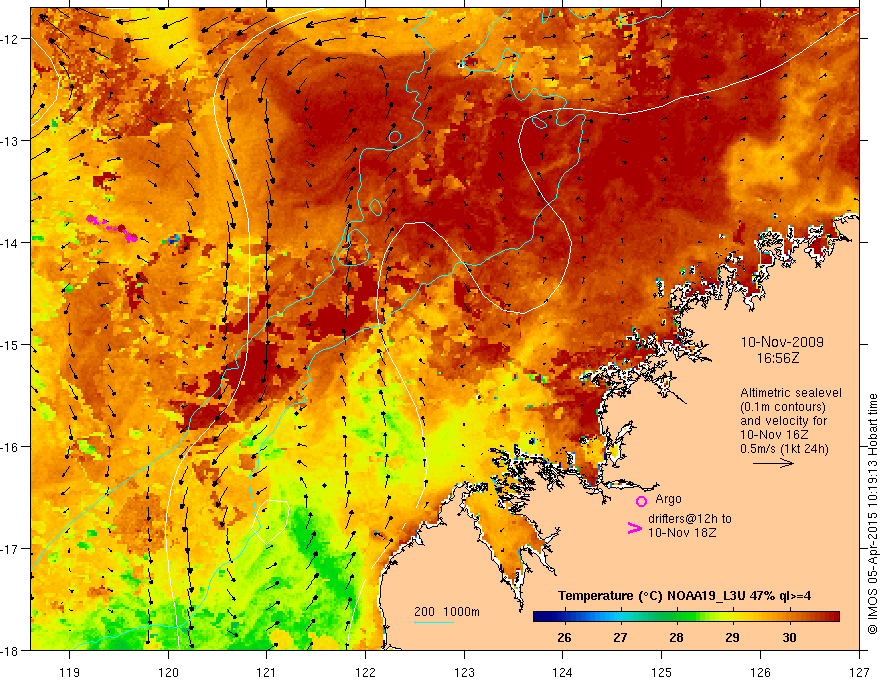
Task: Click the 'and velocity for' text
Action: click(x=783, y=421)
